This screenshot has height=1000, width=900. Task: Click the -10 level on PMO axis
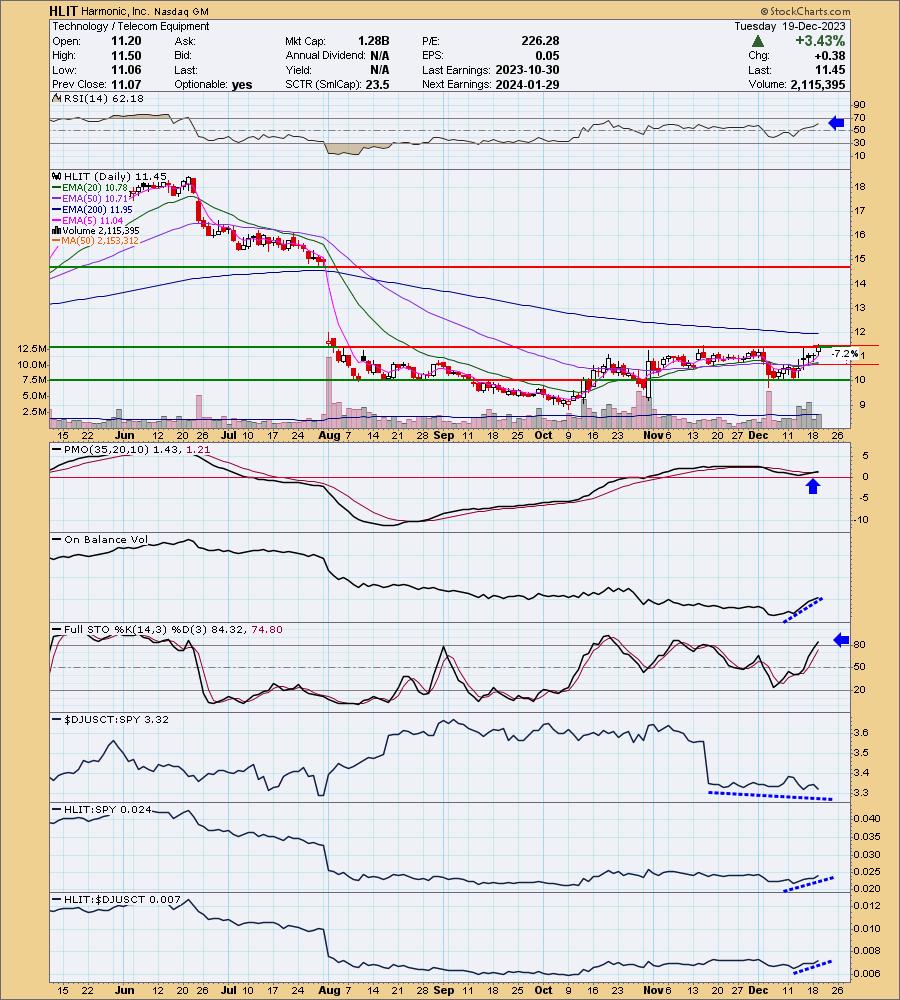(861, 519)
